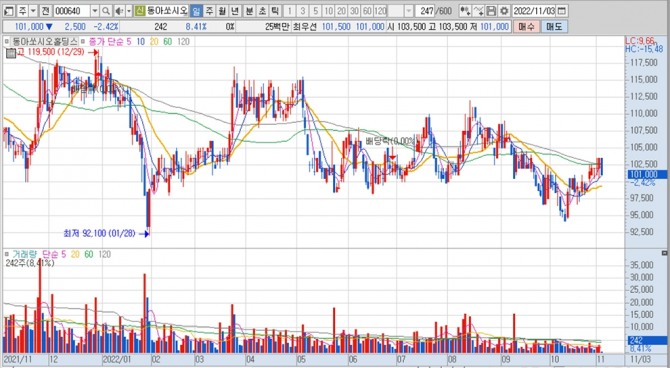Click the 2022/11/03 date input field
This screenshot has height=368, width=670.
click(534, 11)
